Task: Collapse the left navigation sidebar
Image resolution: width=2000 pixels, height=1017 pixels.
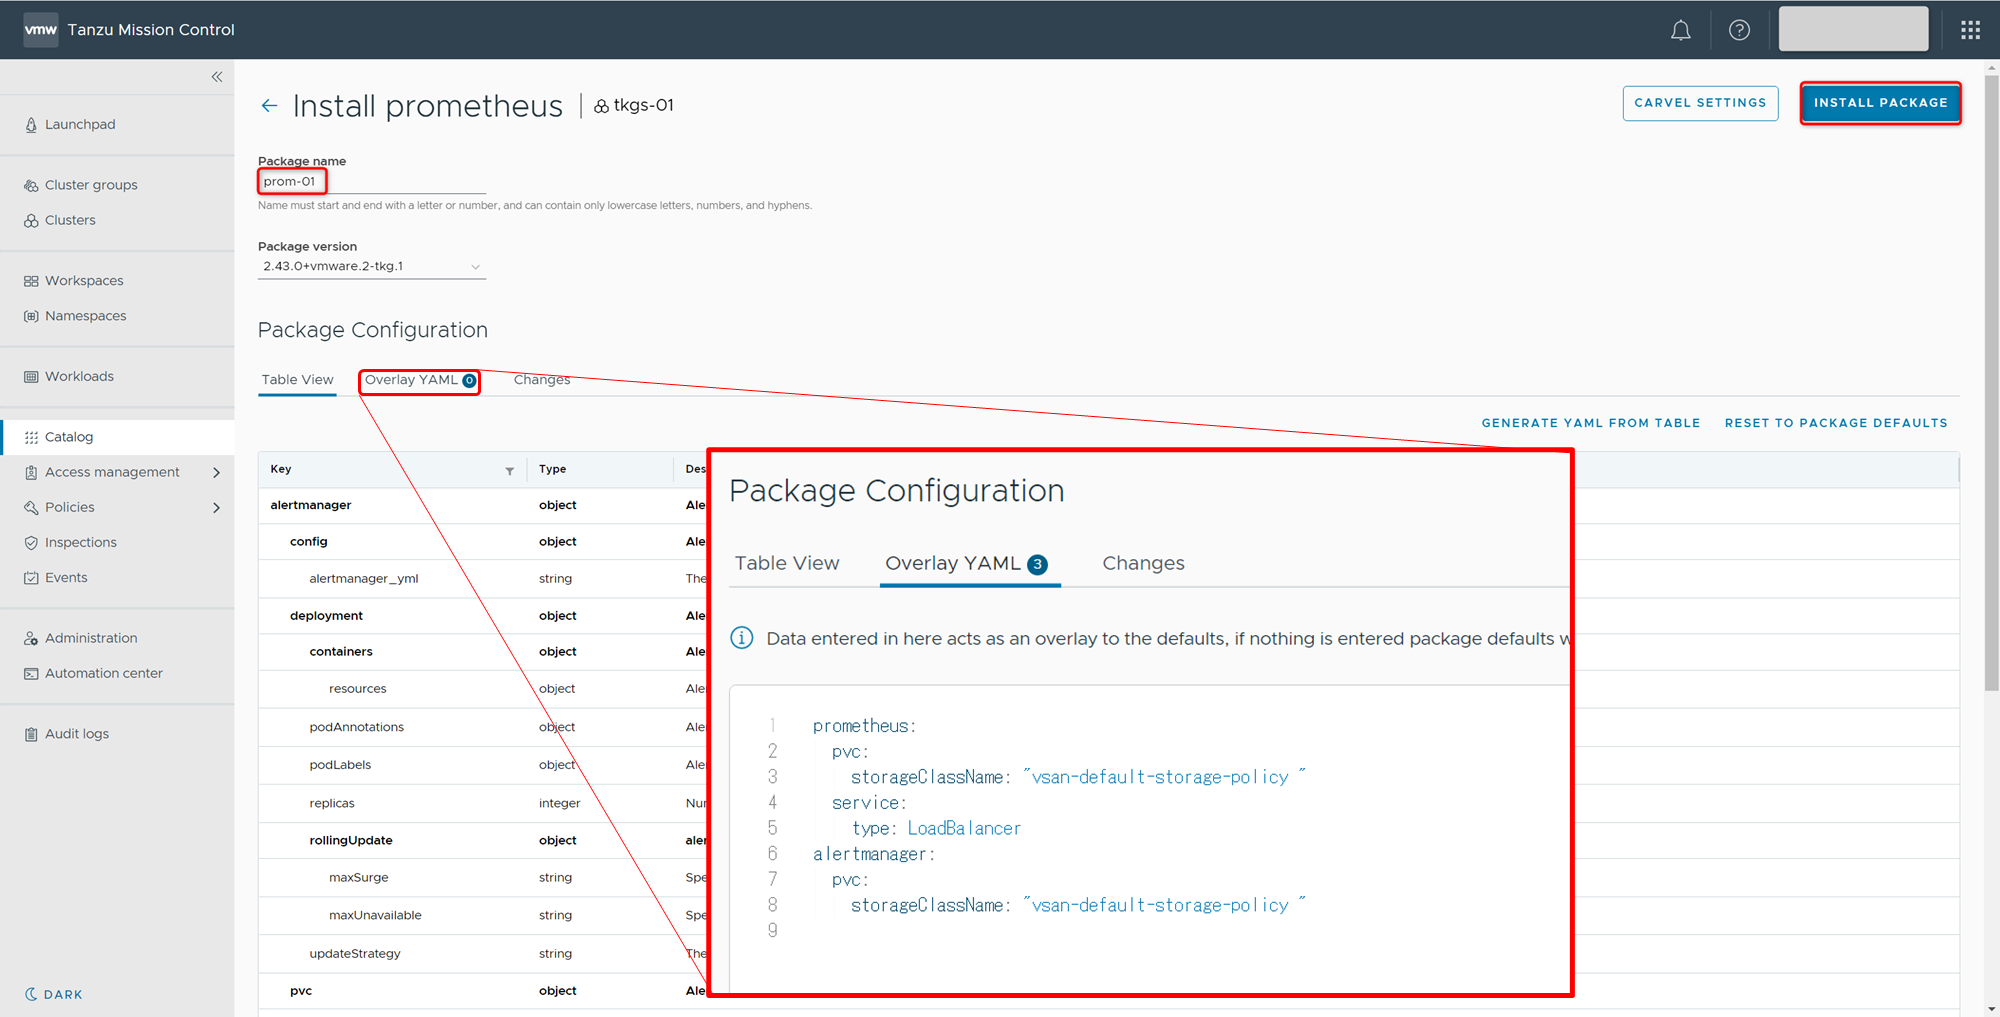Action: (x=217, y=77)
